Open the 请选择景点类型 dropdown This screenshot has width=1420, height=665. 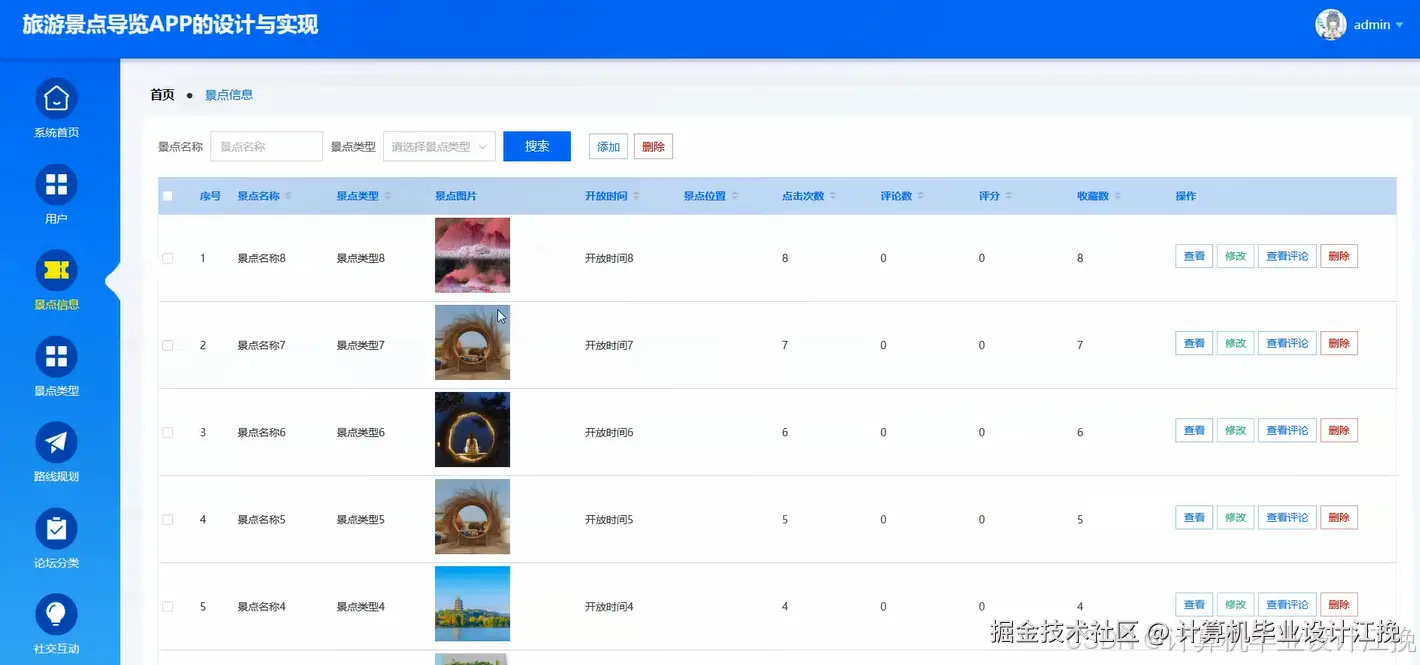click(x=439, y=146)
